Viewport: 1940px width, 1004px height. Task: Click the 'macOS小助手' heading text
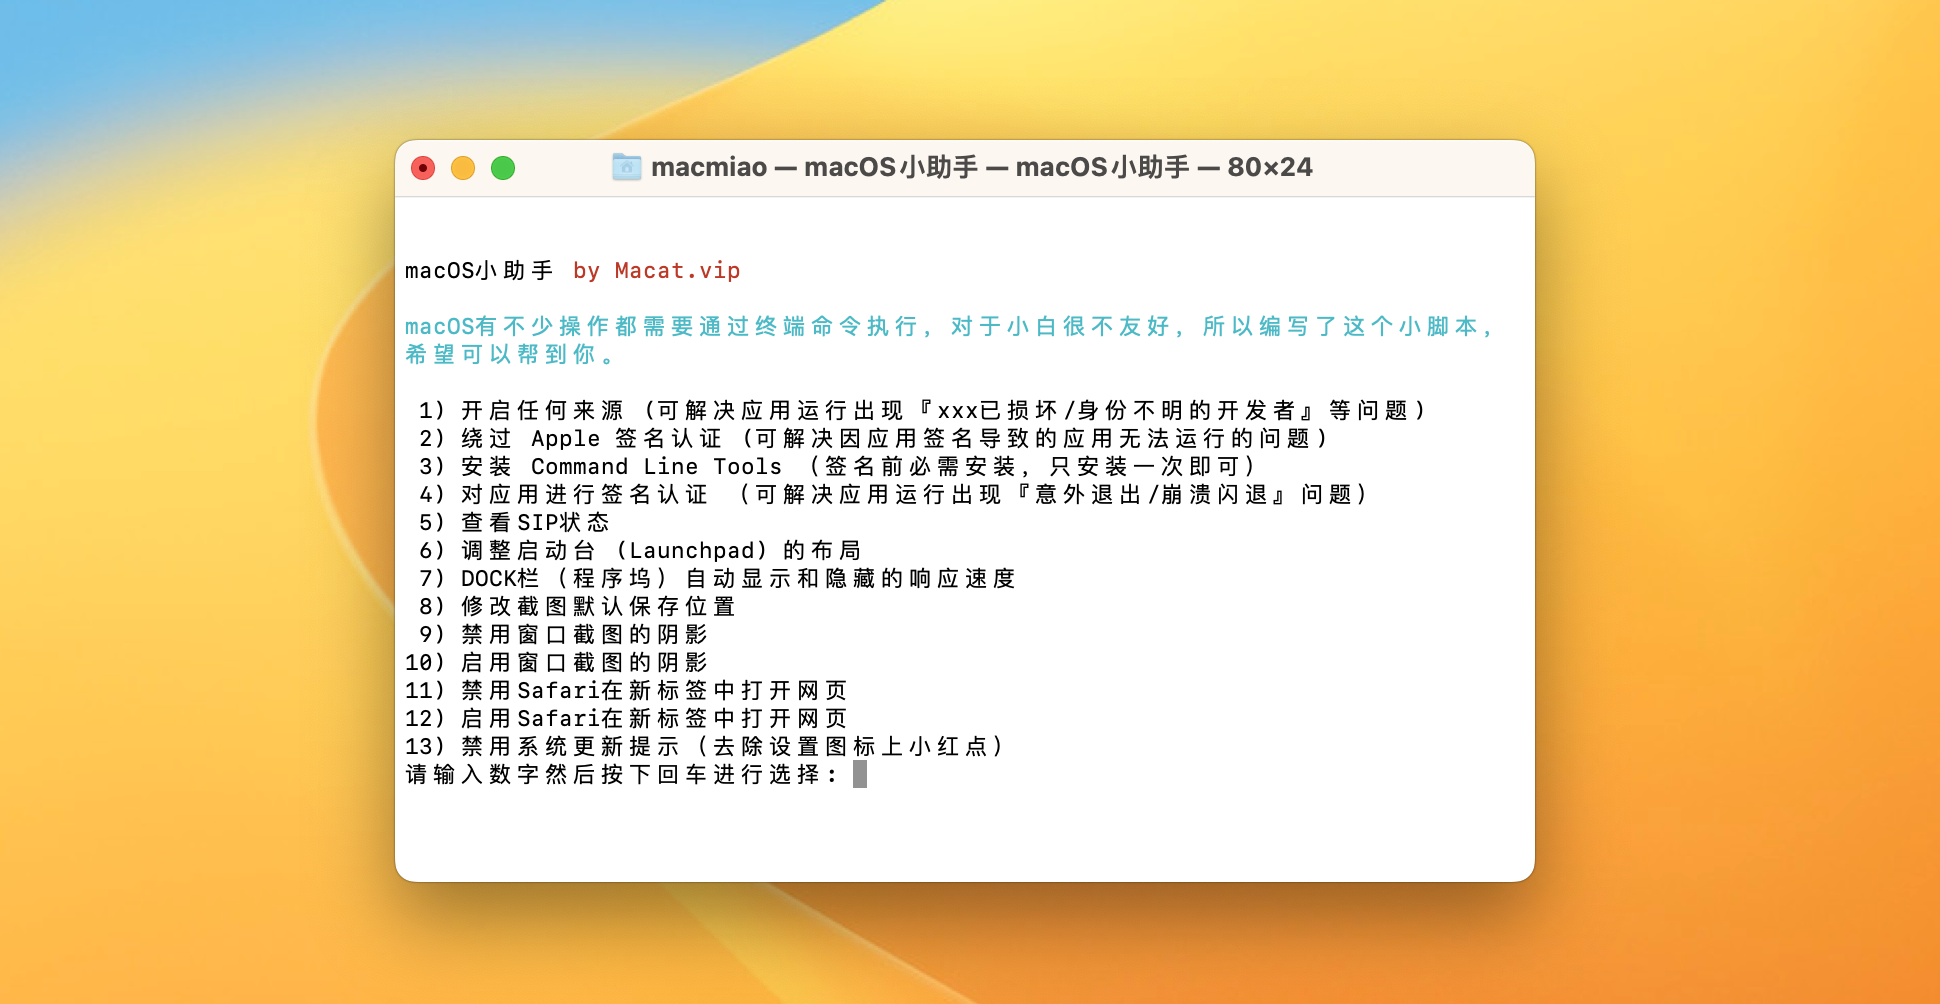[478, 271]
